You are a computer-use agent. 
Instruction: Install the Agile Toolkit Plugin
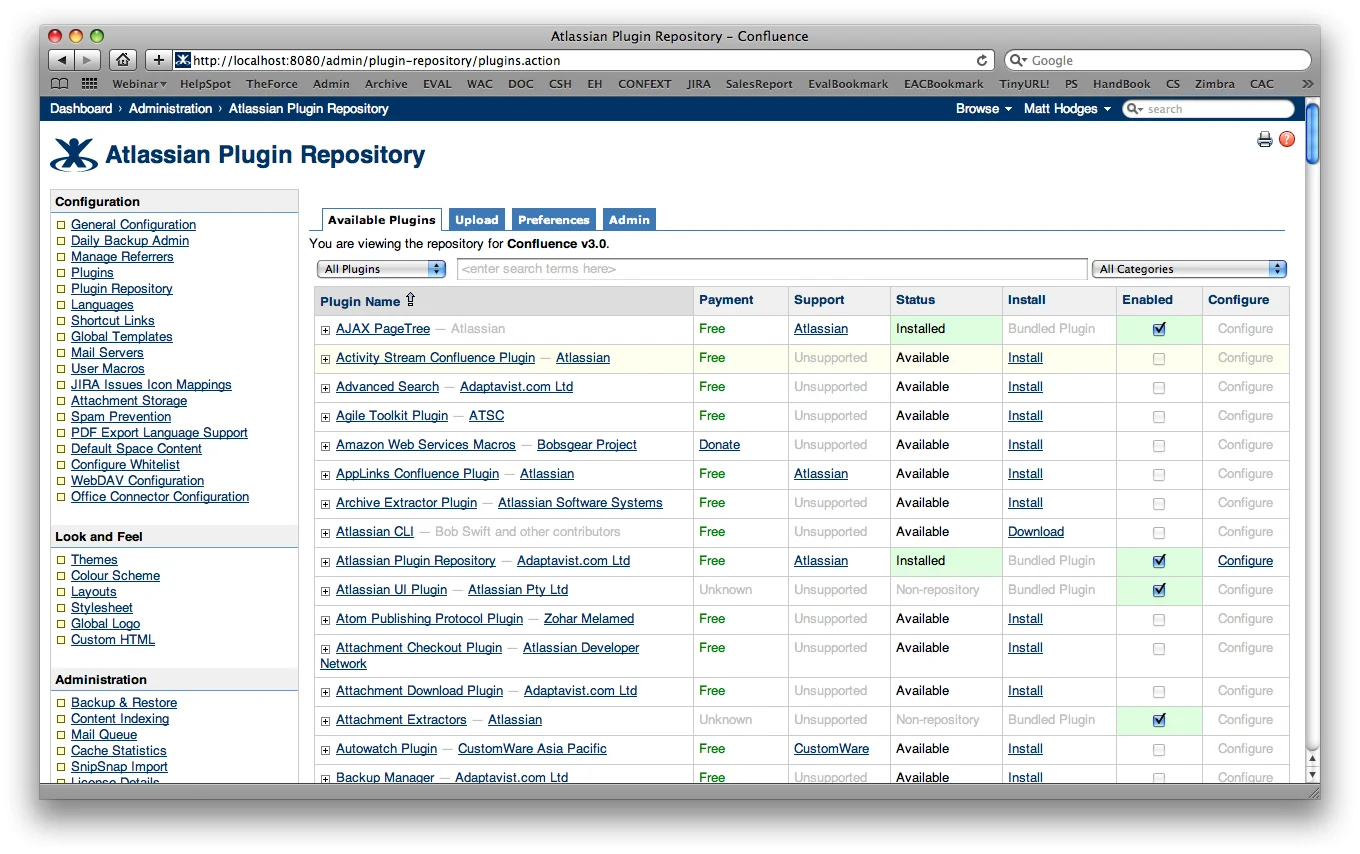click(x=1025, y=416)
